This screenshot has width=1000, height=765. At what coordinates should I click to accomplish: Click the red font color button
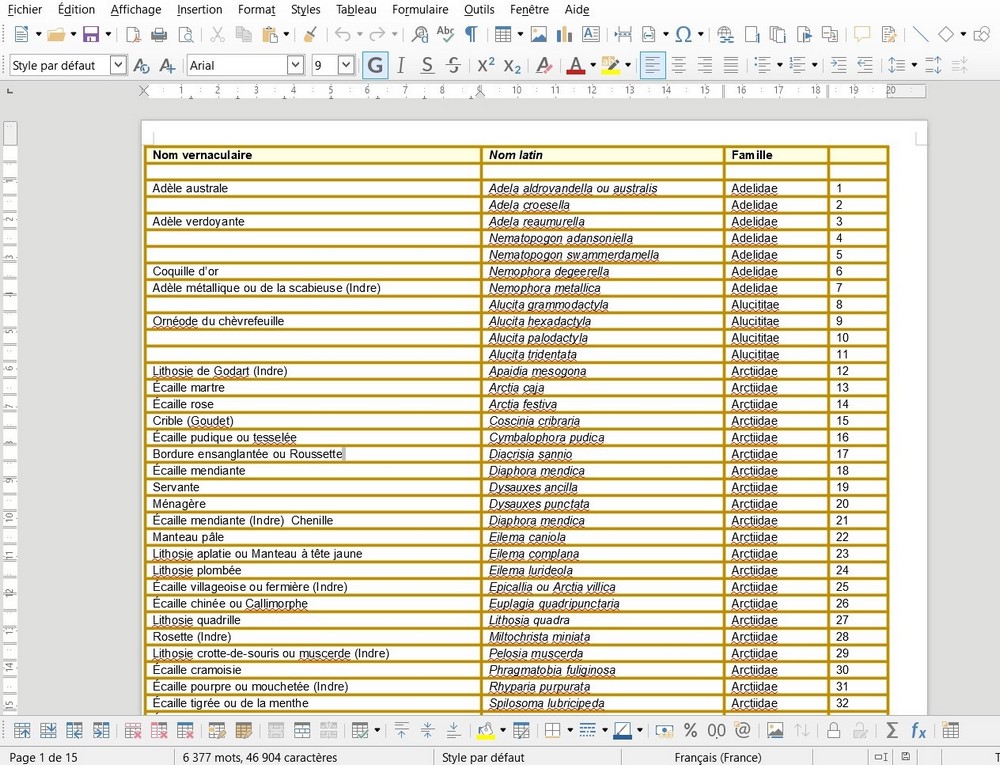[x=574, y=65]
